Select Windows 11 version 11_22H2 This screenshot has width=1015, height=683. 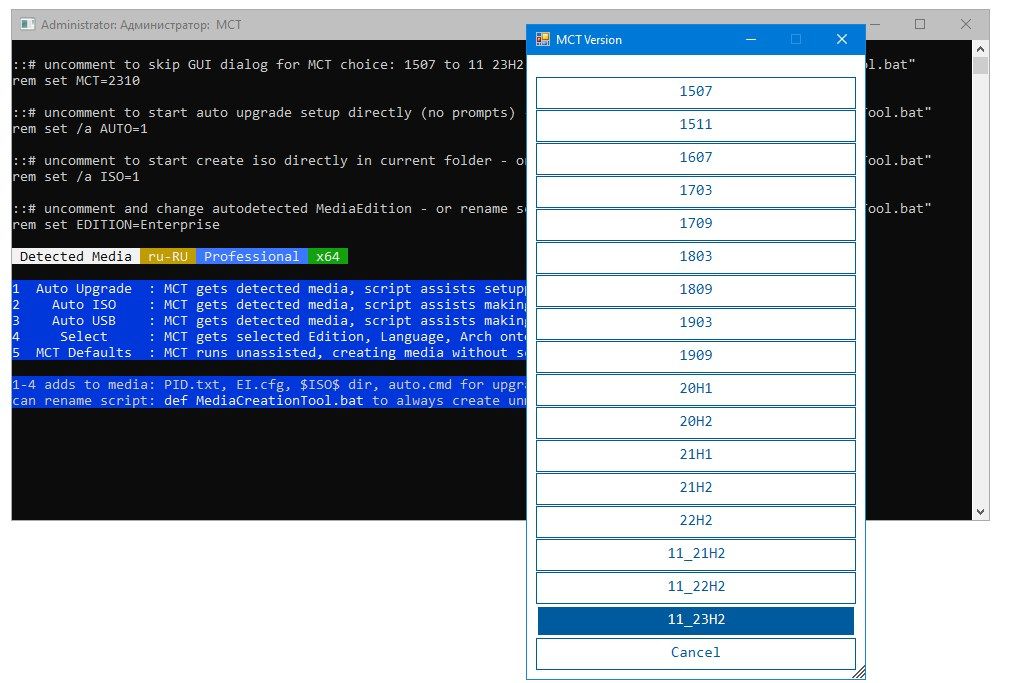(696, 587)
